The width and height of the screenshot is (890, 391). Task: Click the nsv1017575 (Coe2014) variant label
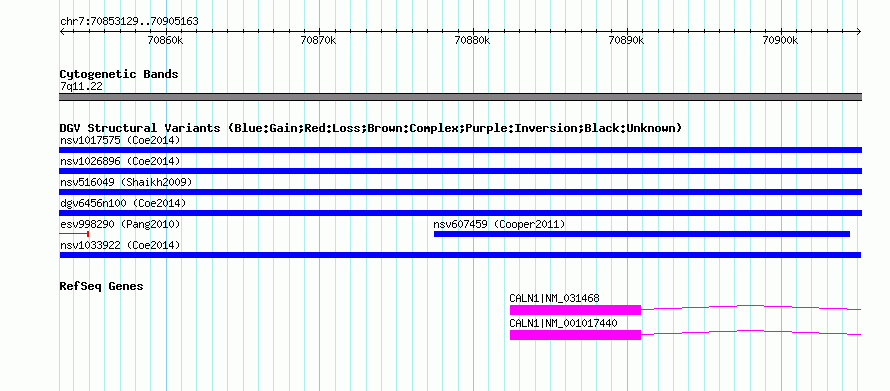click(120, 140)
